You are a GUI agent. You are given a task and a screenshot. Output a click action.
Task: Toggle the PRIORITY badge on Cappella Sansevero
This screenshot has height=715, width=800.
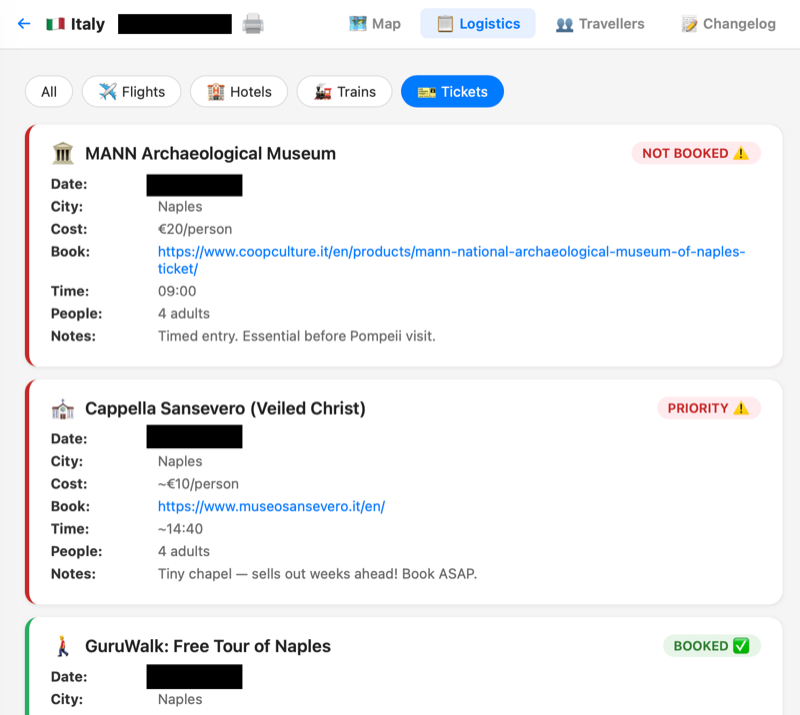tap(709, 408)
